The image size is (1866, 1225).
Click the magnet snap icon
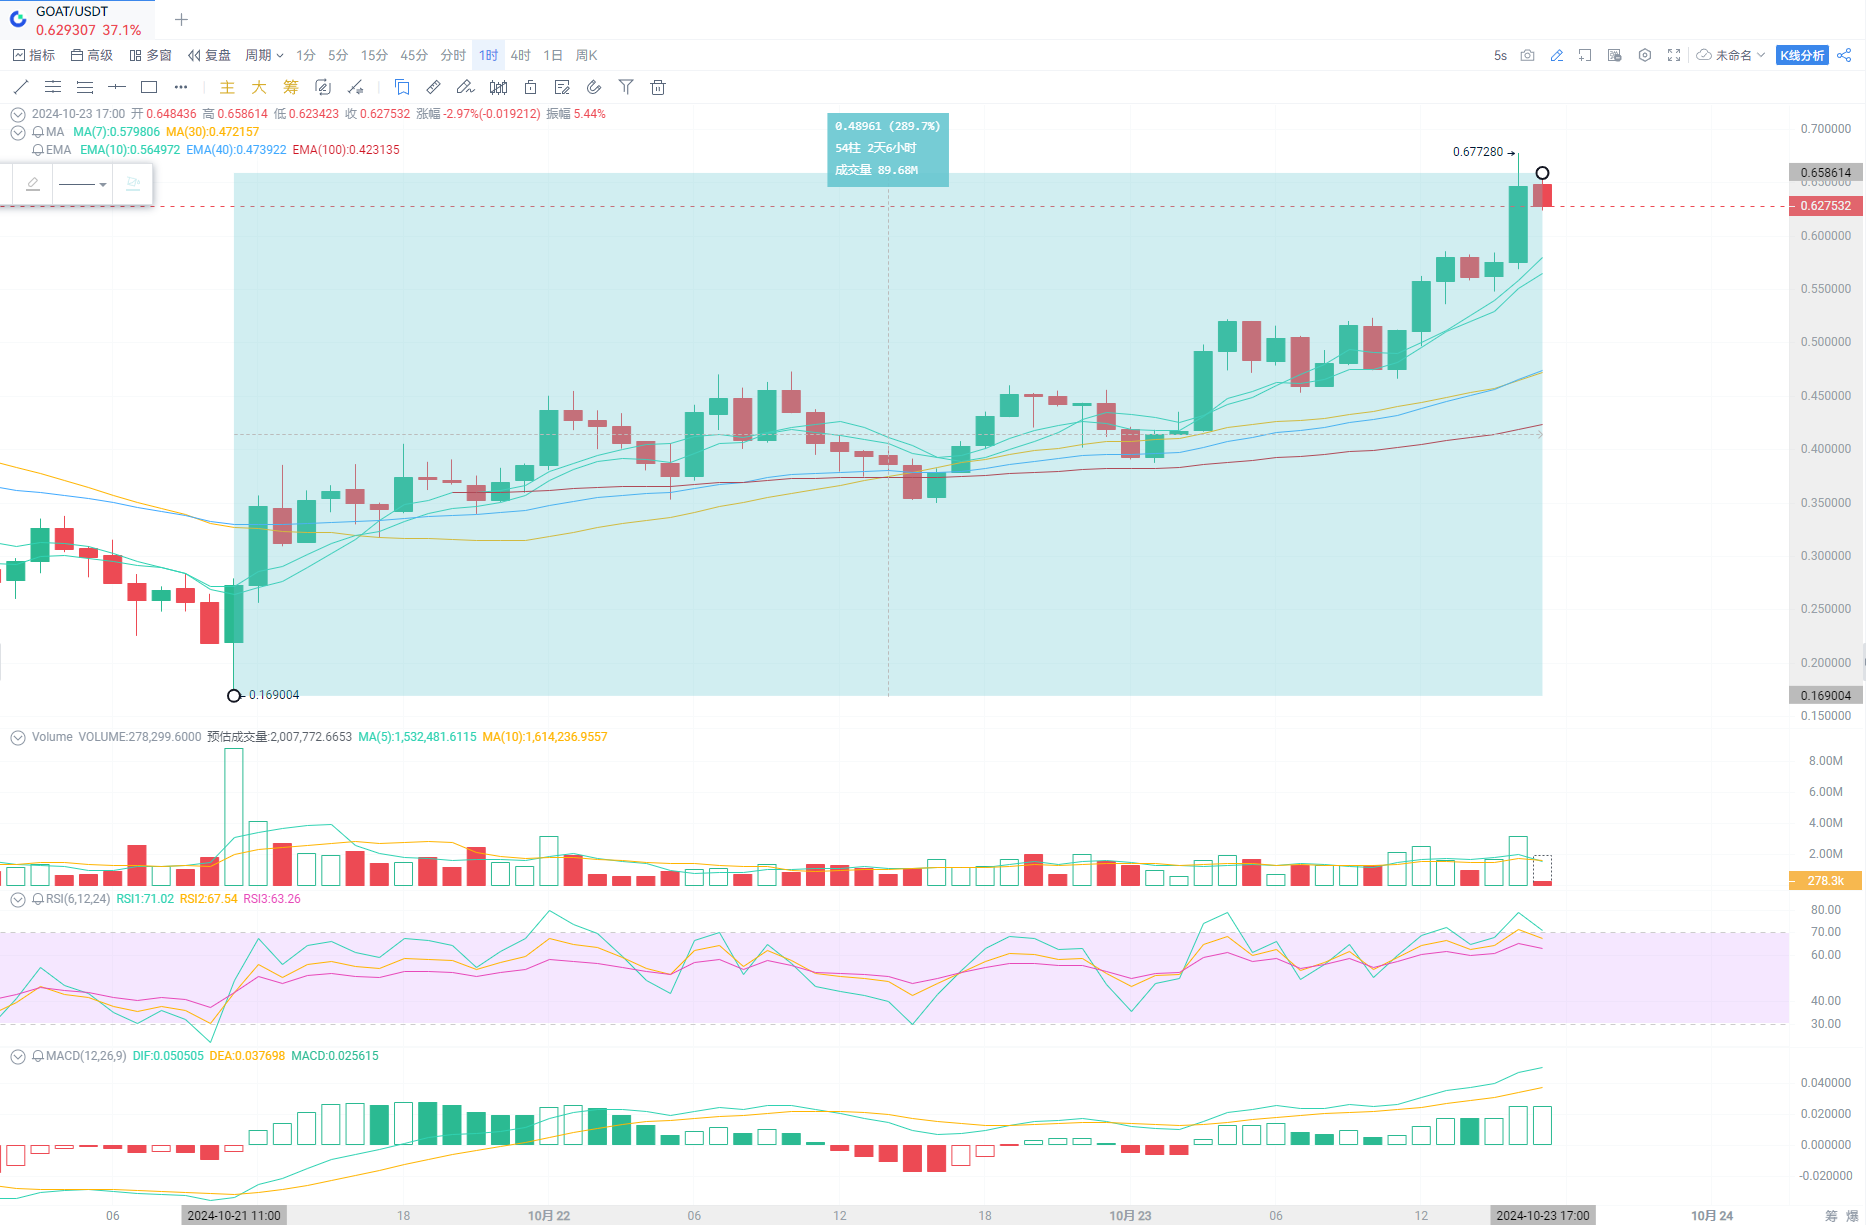point(594,87)
